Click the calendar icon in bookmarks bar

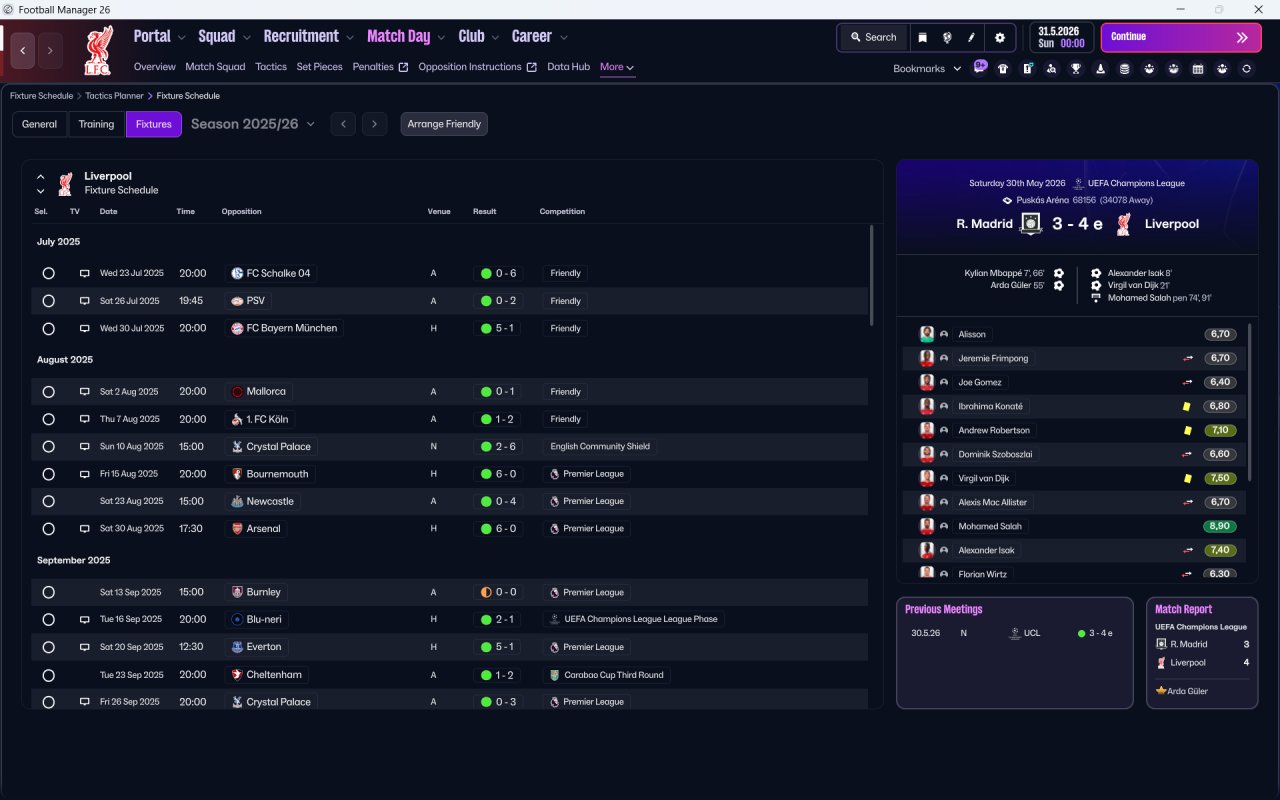point(1198,69)
